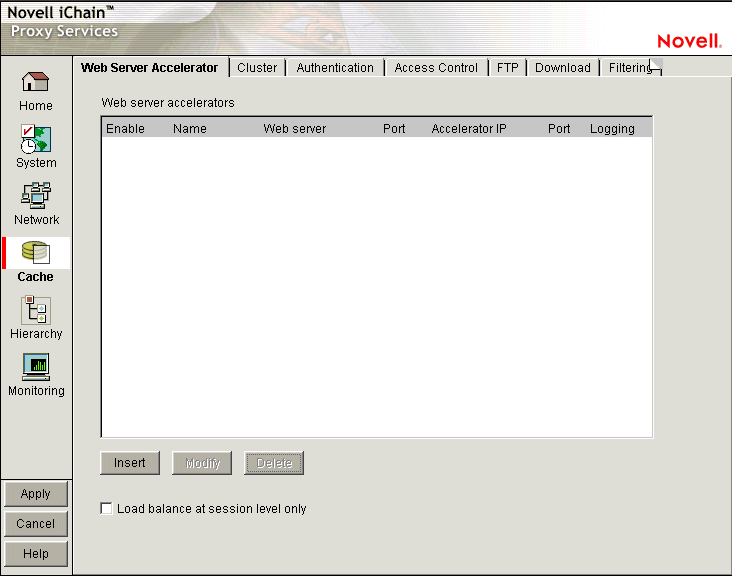Open the System settings icon
The width and height of the screenshot is (732, 576).
click(x=35, y=139)
